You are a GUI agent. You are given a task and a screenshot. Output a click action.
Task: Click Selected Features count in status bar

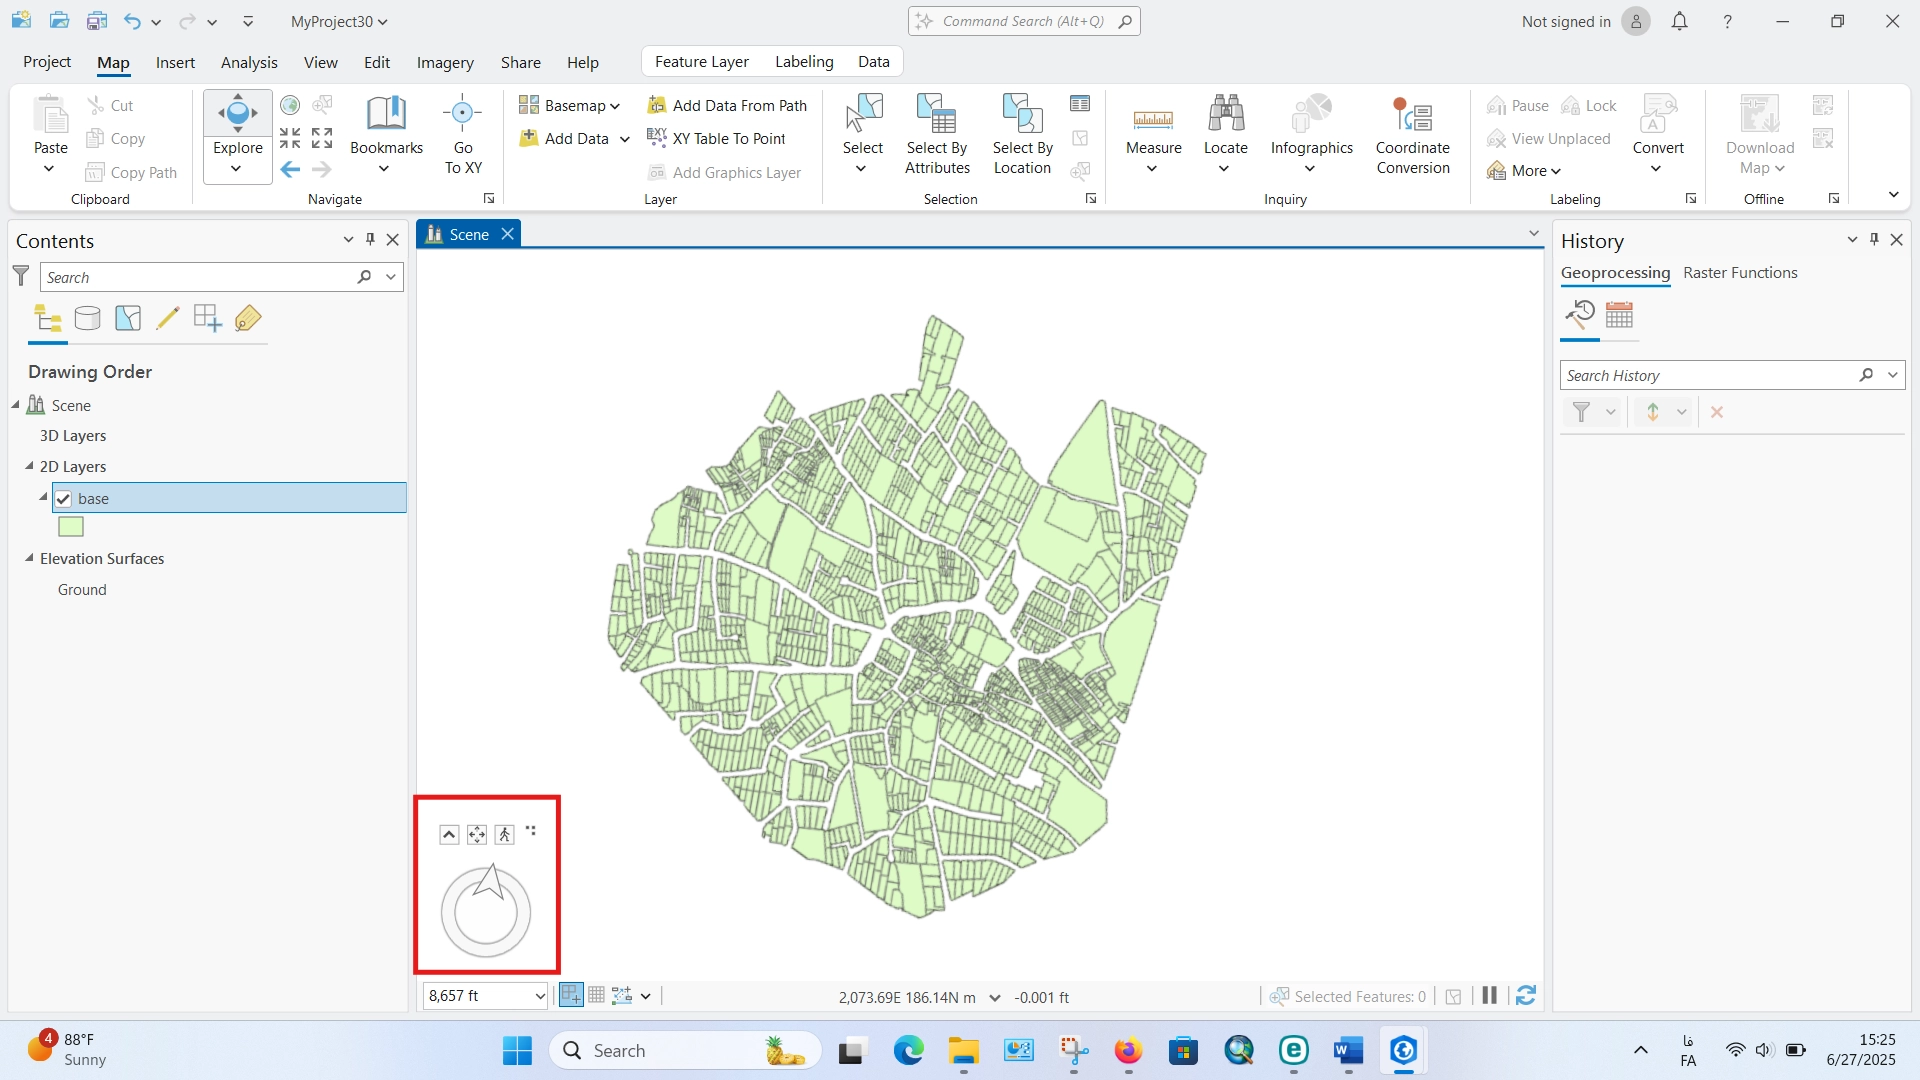1348,997
